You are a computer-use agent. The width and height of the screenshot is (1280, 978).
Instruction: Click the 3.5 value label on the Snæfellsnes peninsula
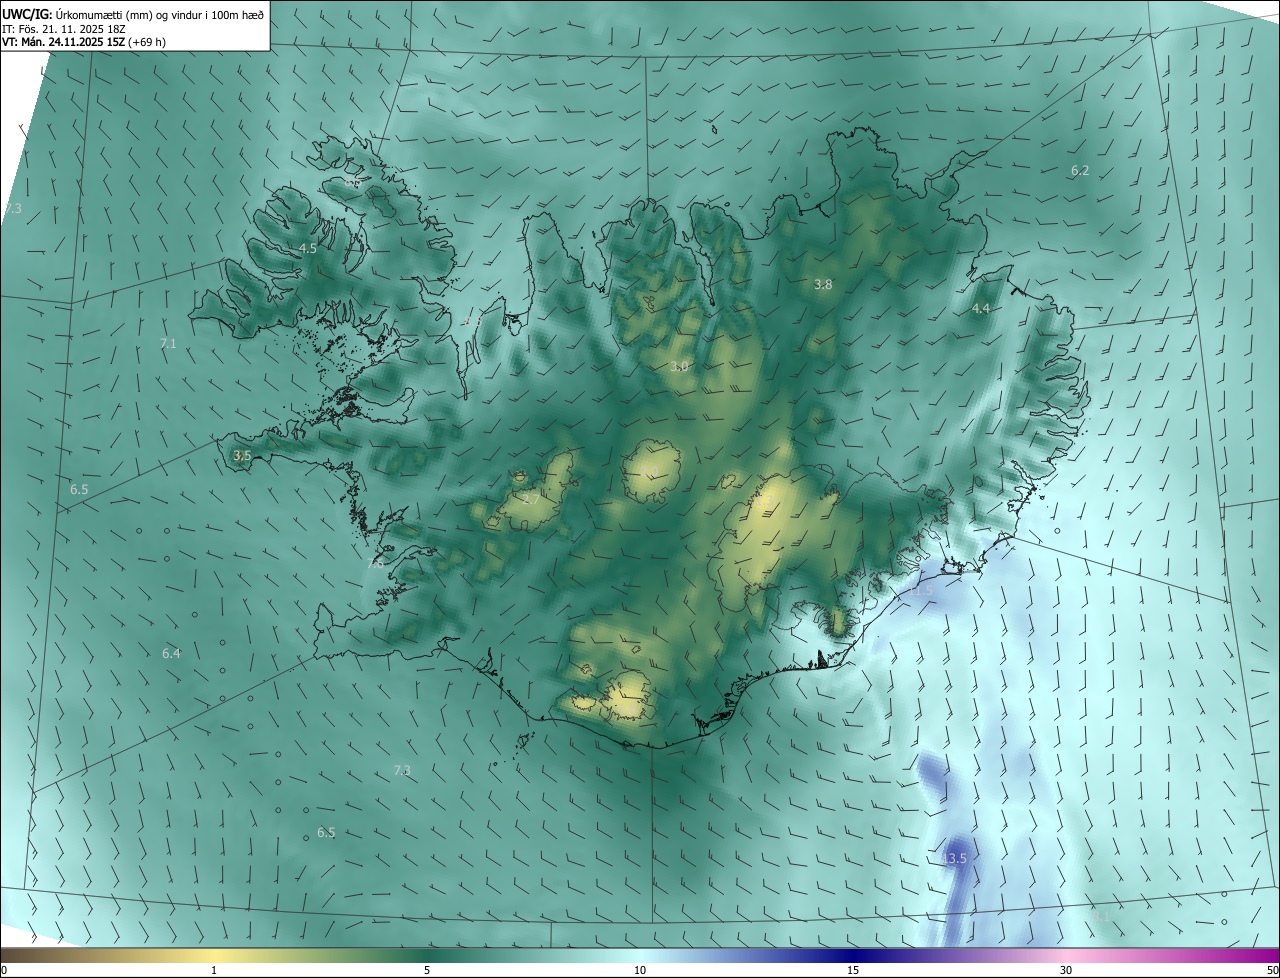[242, 455]
